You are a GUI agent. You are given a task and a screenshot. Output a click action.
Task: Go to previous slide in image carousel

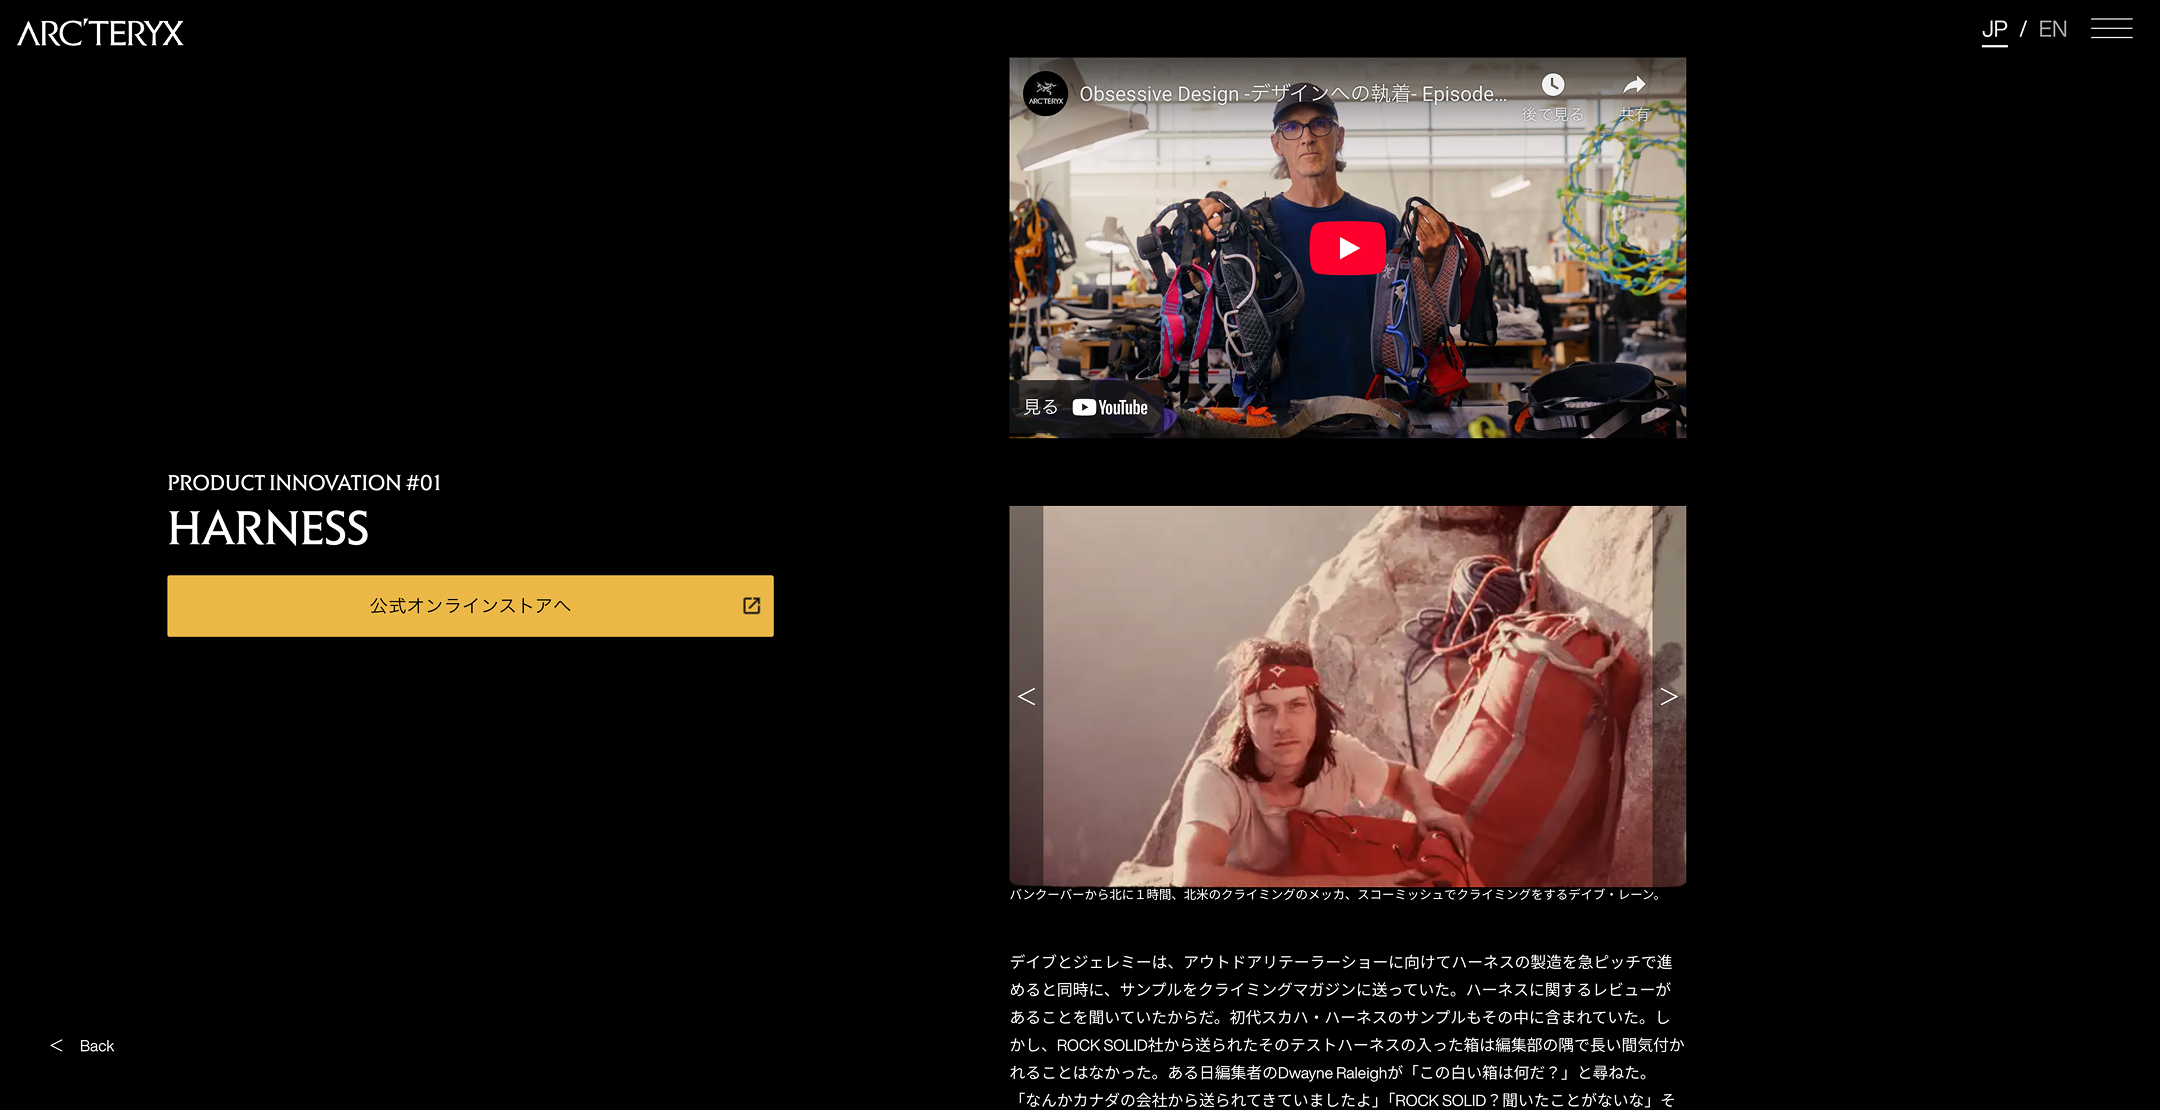coord(1026,696)
